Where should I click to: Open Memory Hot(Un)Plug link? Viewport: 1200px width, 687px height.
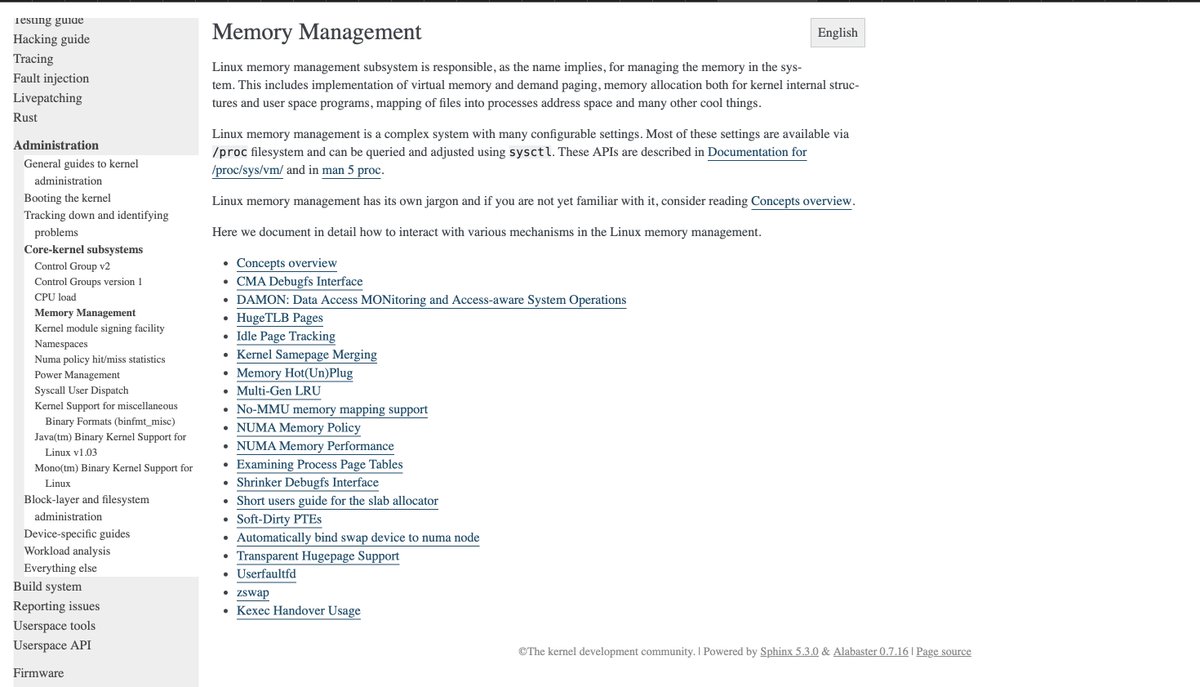pyautogui.click(x=295, y=373)
